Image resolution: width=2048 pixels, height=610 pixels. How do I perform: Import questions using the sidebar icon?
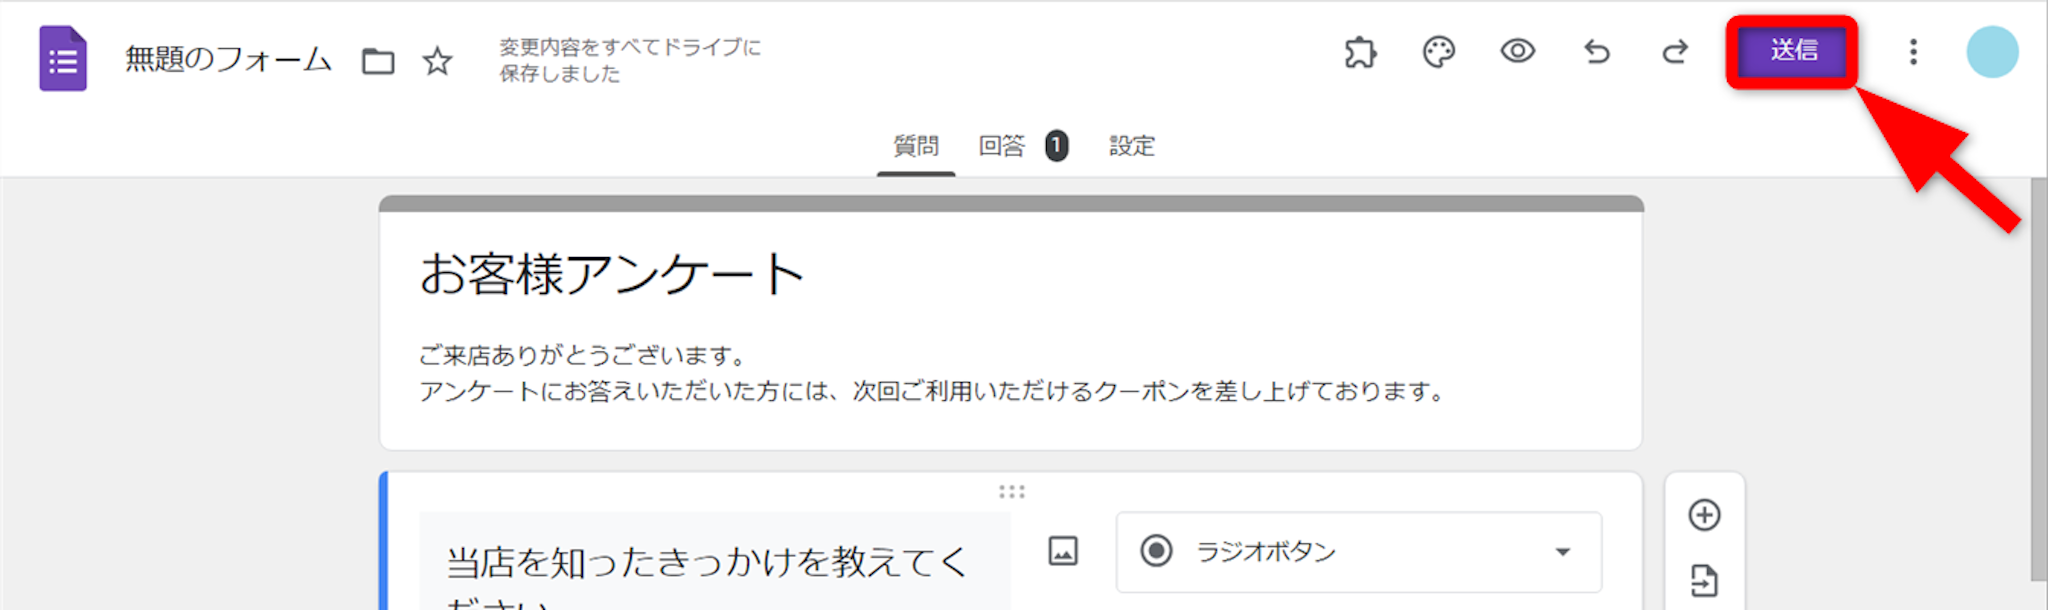[1704, 581]
